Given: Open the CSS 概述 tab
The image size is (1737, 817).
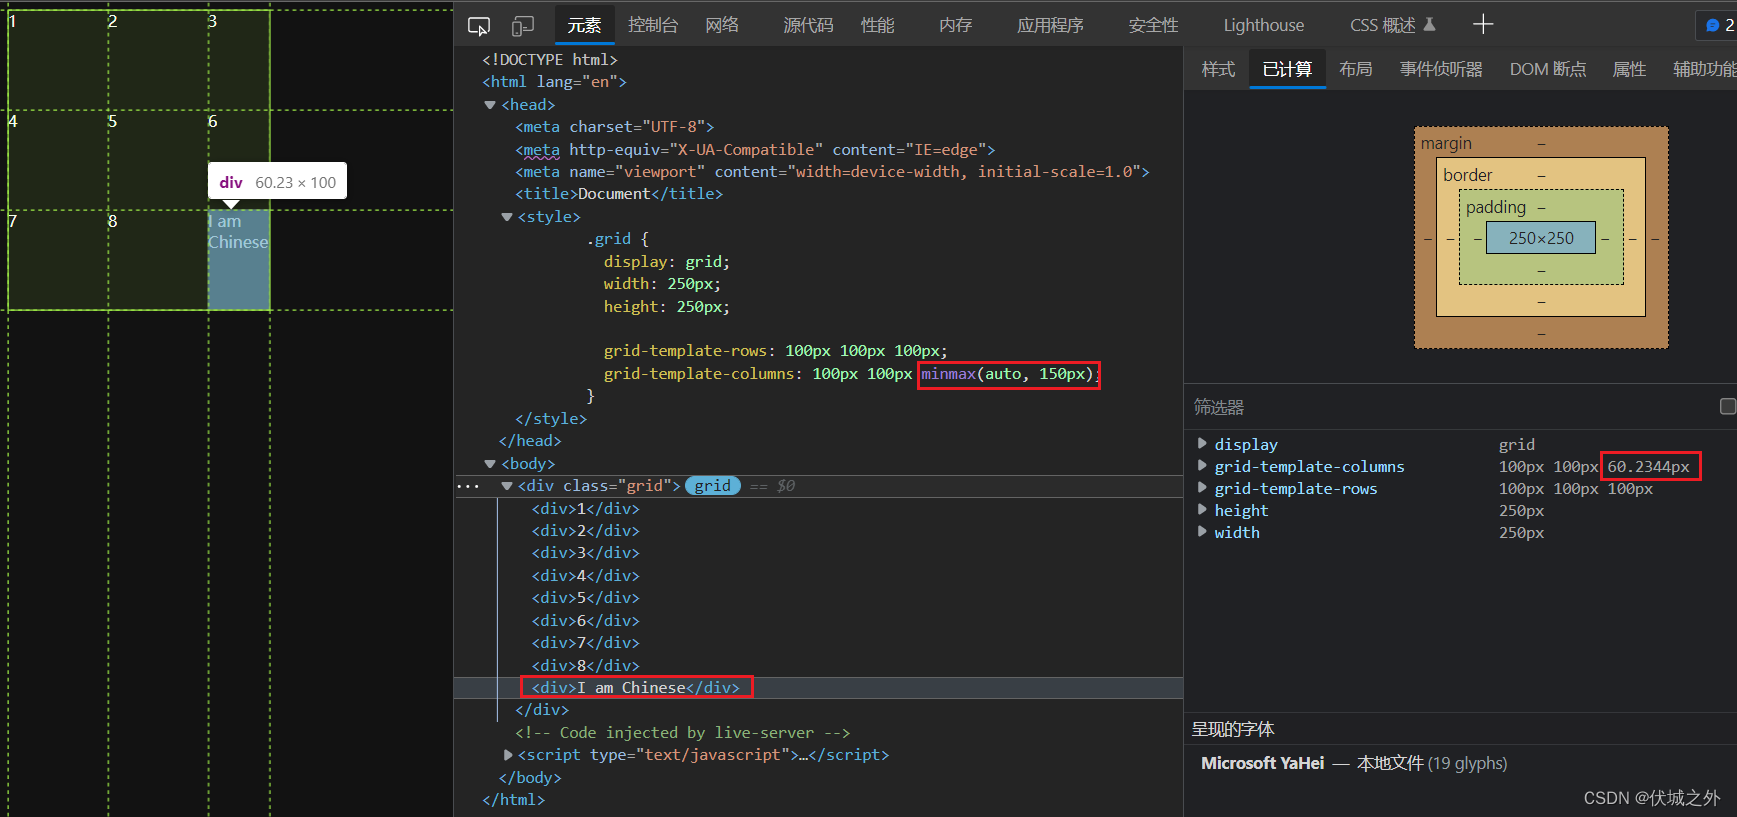Looking at the screenshot, I should point(1392,25).
